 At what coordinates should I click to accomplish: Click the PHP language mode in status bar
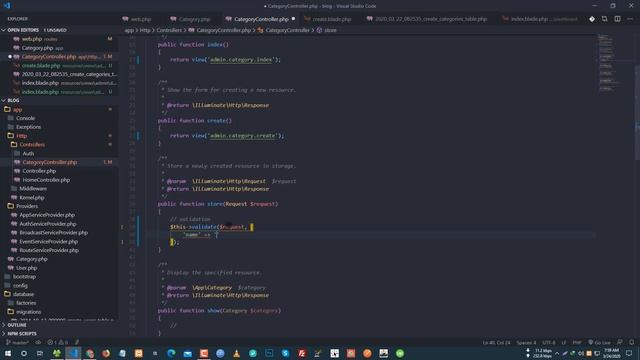pyautogui.click(x=577, y=342)
